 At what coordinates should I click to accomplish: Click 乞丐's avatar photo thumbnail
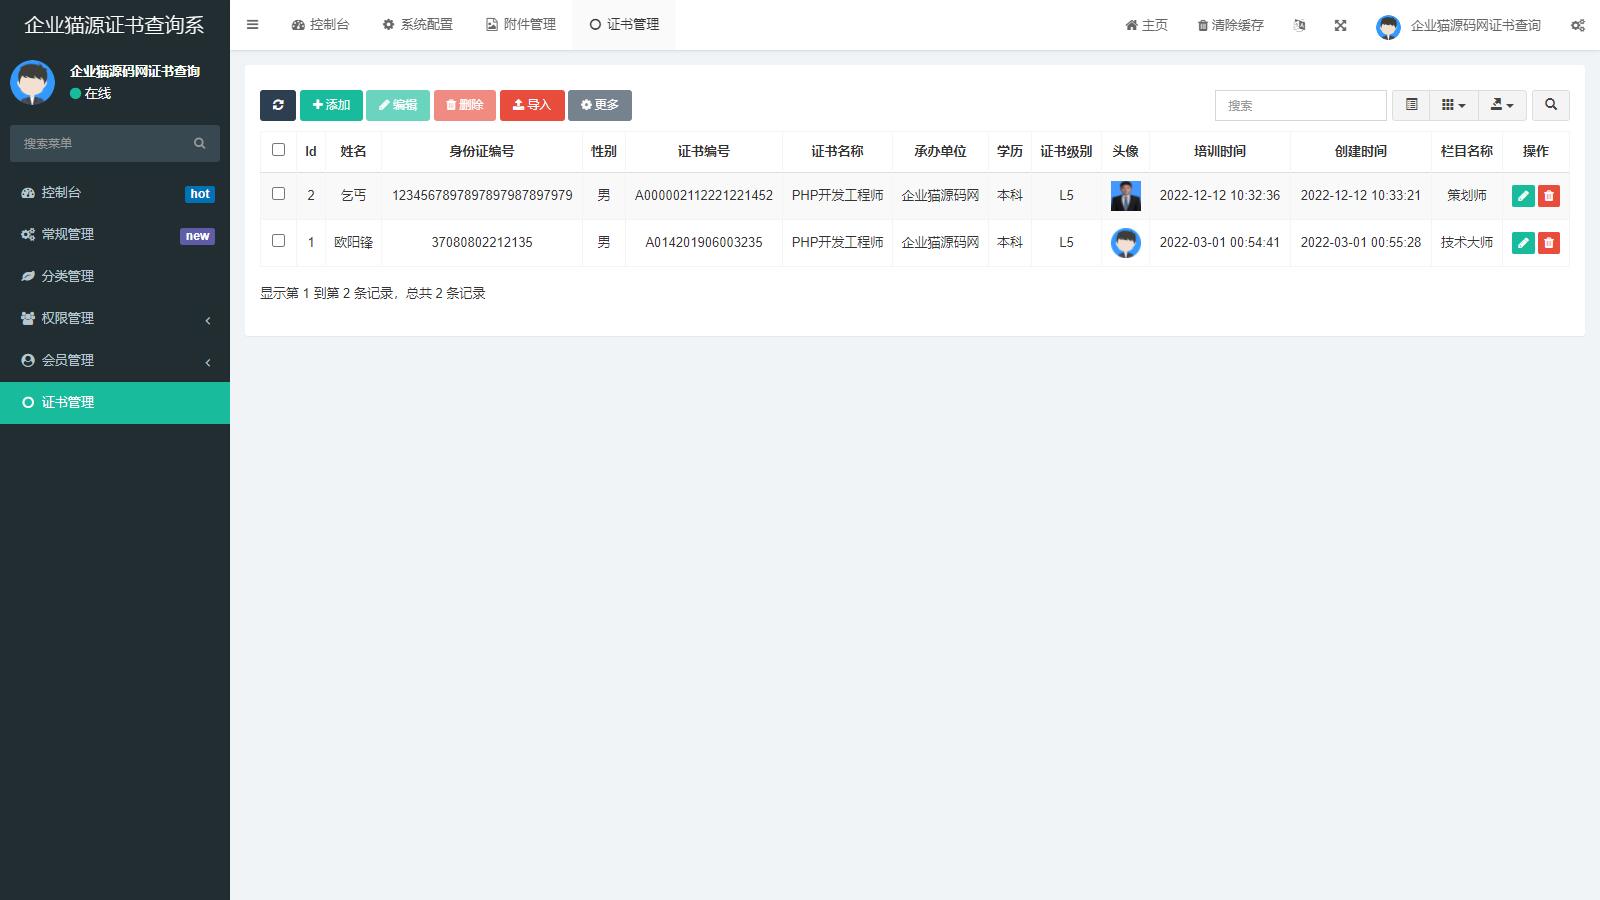(1125, 196)
